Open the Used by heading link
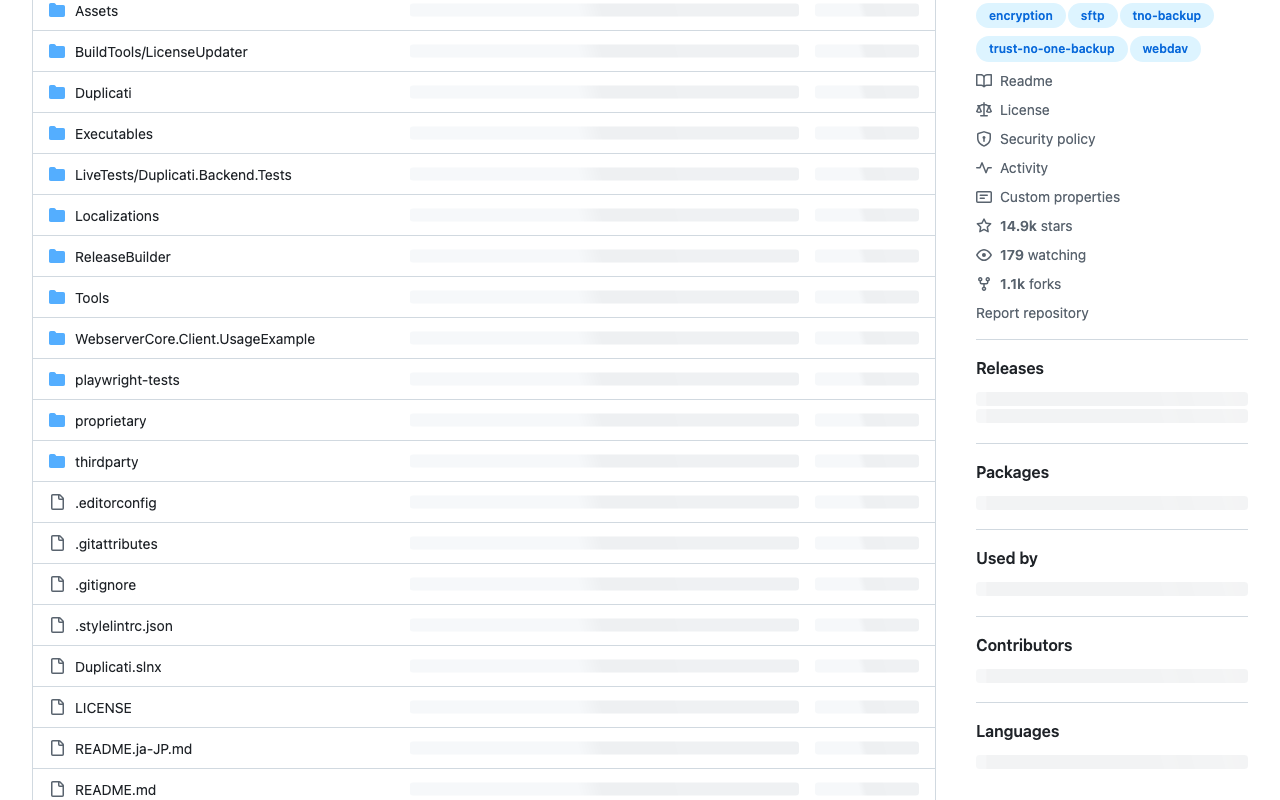The height and width of the screenshot is (800, 1280). tap(1007, 558)
